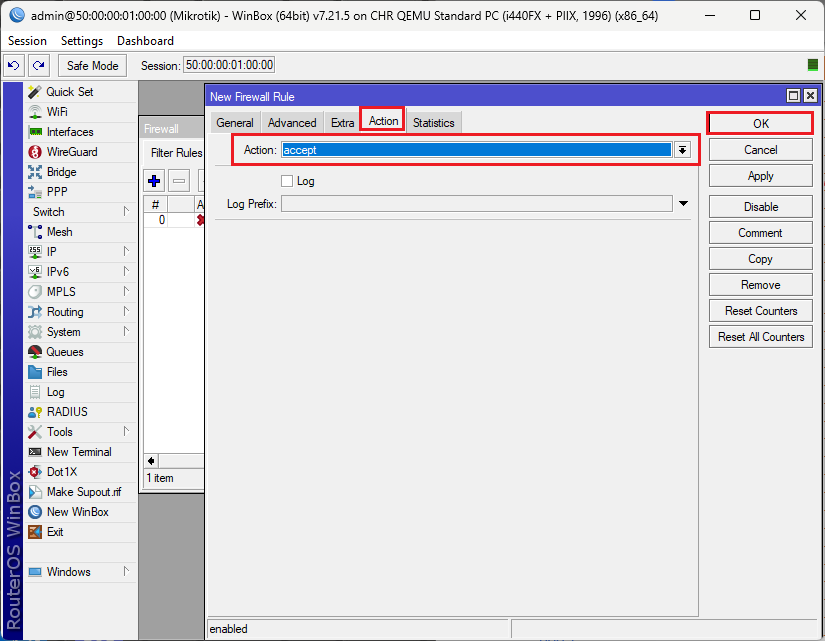Confirm the rule with OK
825x641 pixels.
tap(761, 124)
